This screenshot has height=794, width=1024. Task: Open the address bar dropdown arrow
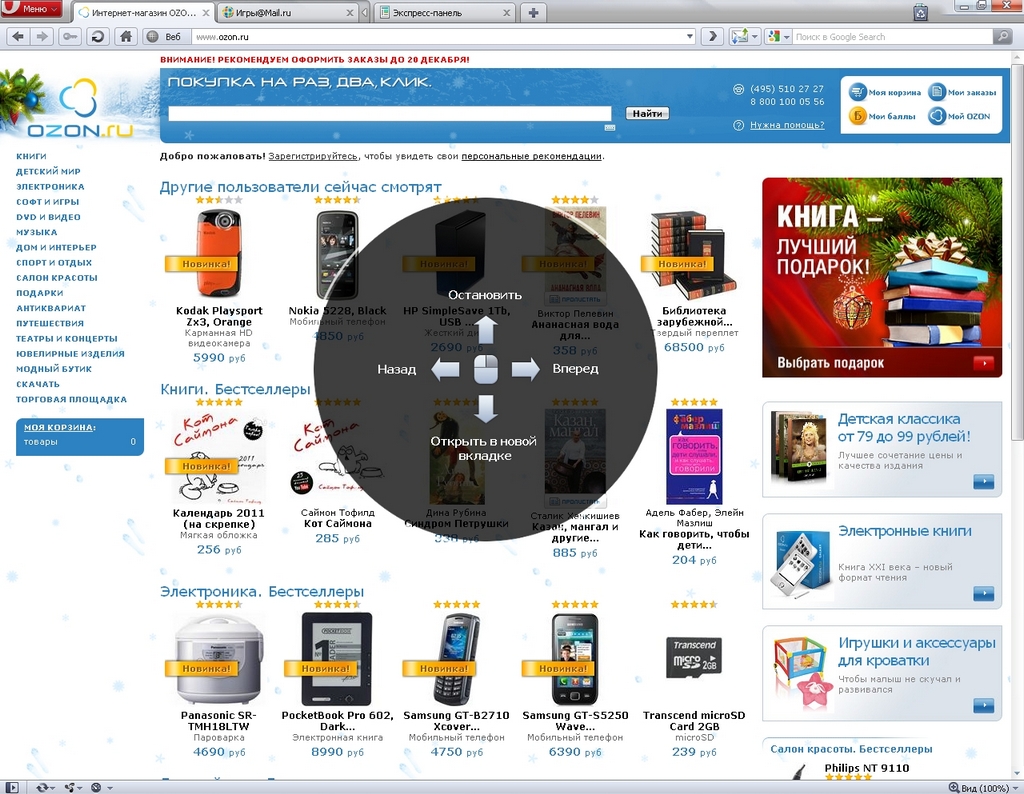pyautogui.click(x=690, y=36)
